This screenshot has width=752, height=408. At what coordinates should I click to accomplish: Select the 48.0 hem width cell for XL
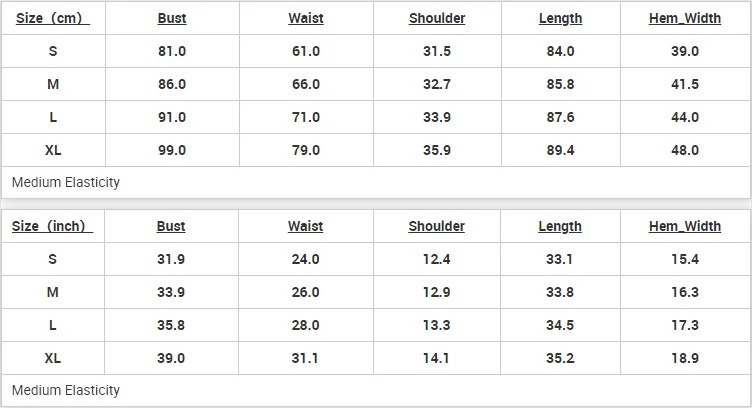[x=685, y=150]
